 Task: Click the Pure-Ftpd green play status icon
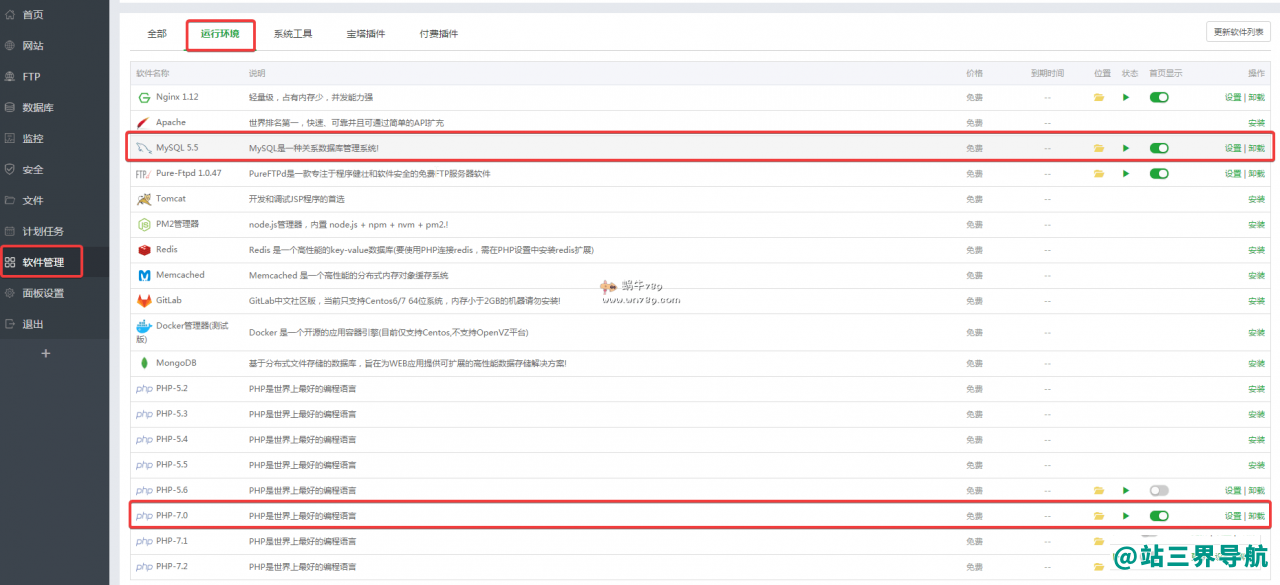coord(1126,174)
